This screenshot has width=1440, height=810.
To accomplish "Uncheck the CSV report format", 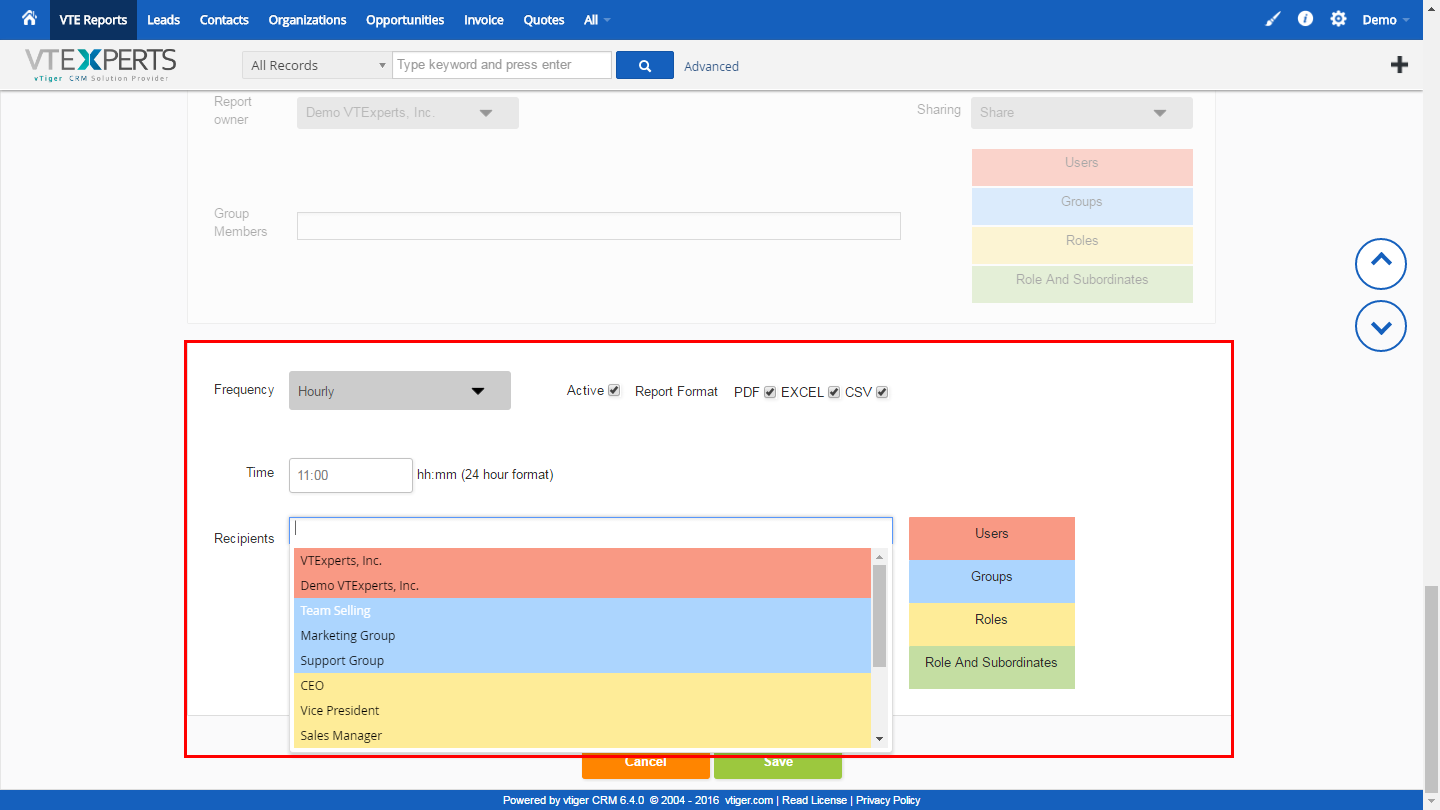I will 882,392.
